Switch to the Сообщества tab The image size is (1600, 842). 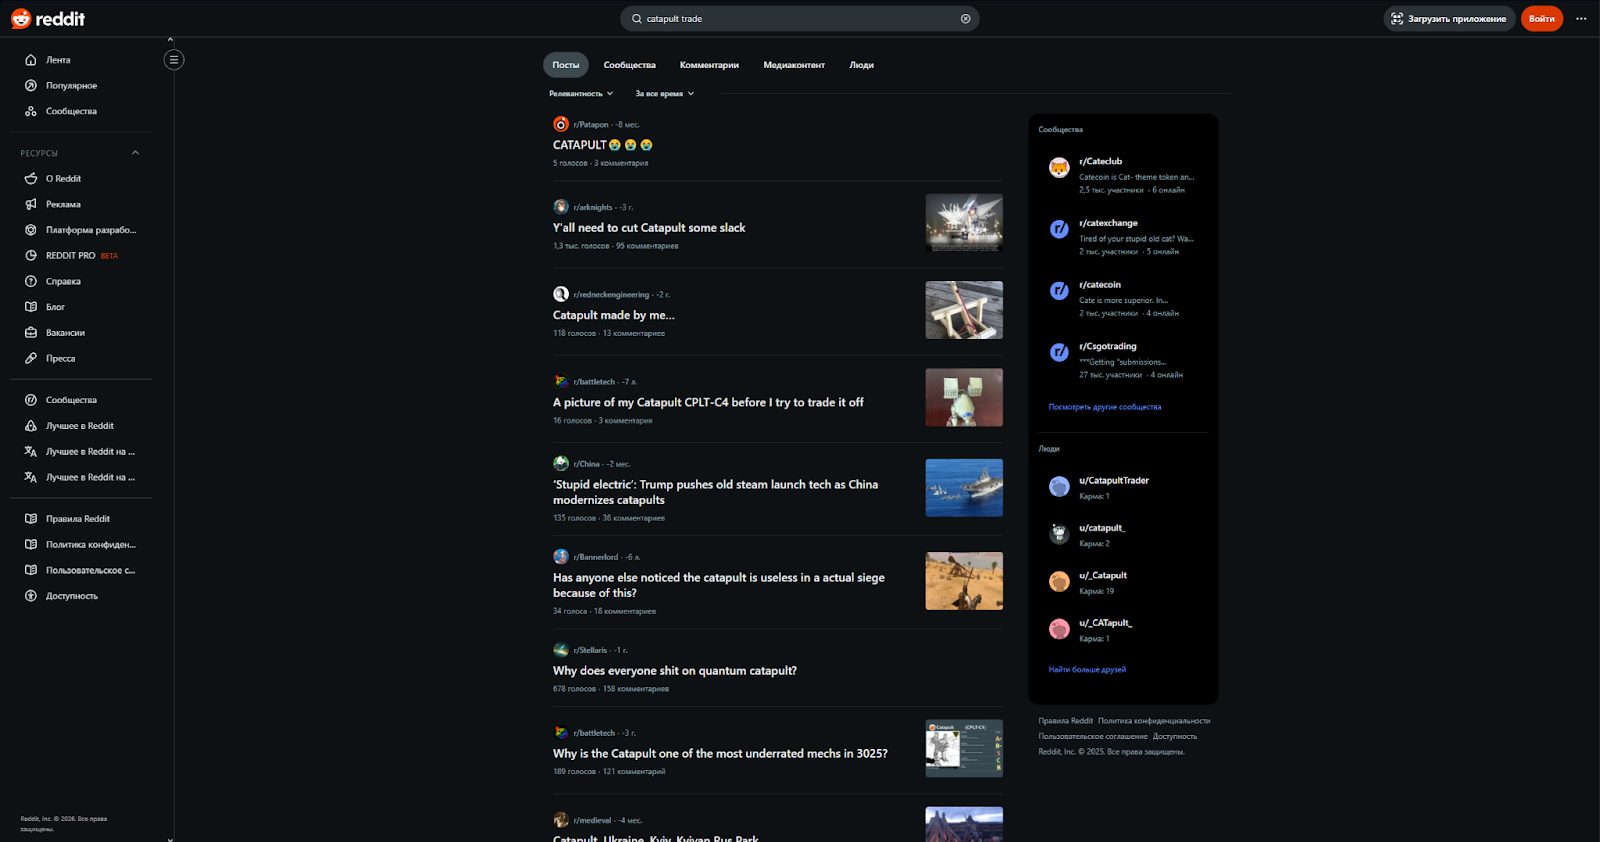point(629,65)
